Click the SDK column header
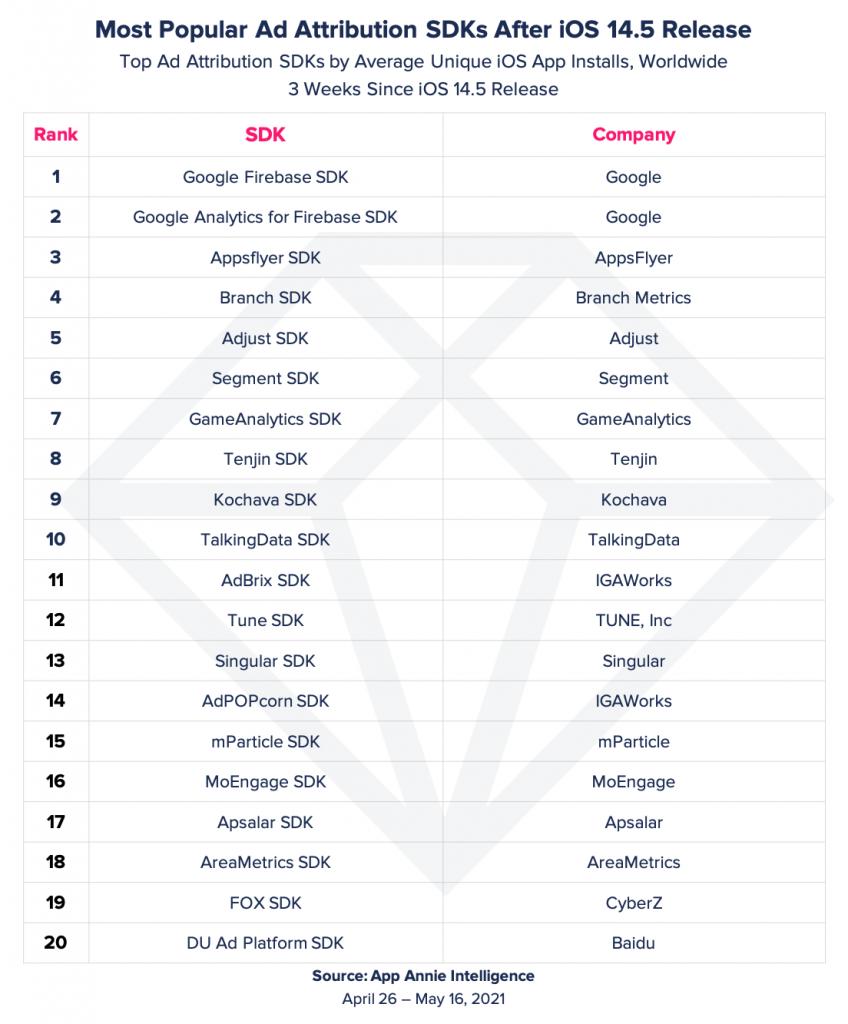This screenshot has height=1024, width=848. point(265,135)
